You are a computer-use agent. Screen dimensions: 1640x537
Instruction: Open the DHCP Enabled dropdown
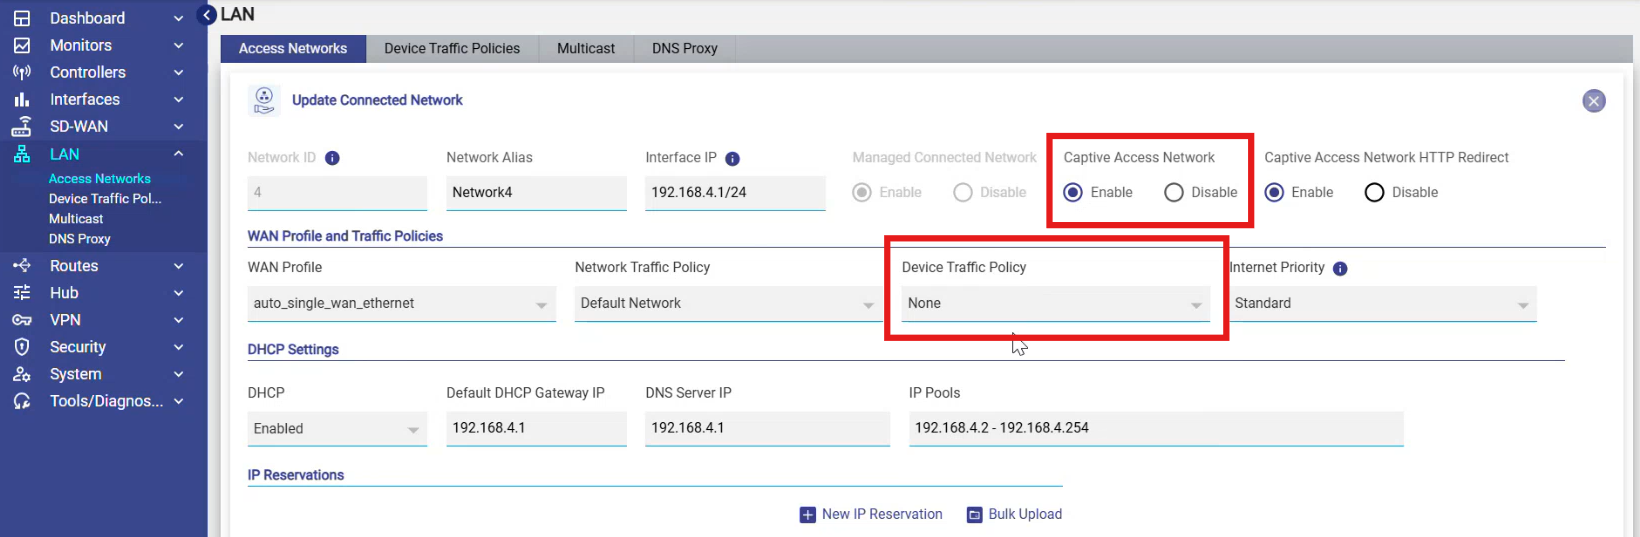[x=337, y=428]
